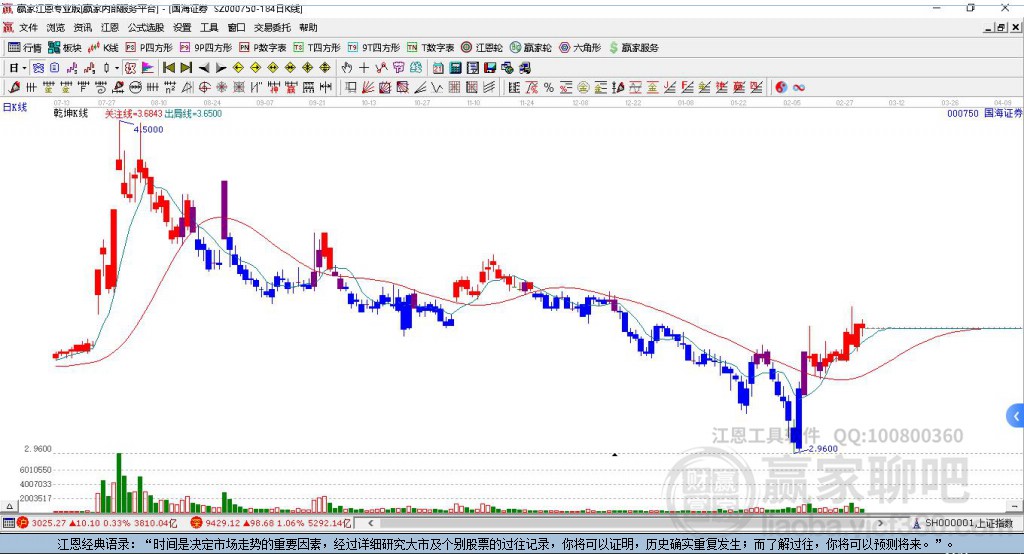Click the 000750 国海证券 stock label

(984, 113)
